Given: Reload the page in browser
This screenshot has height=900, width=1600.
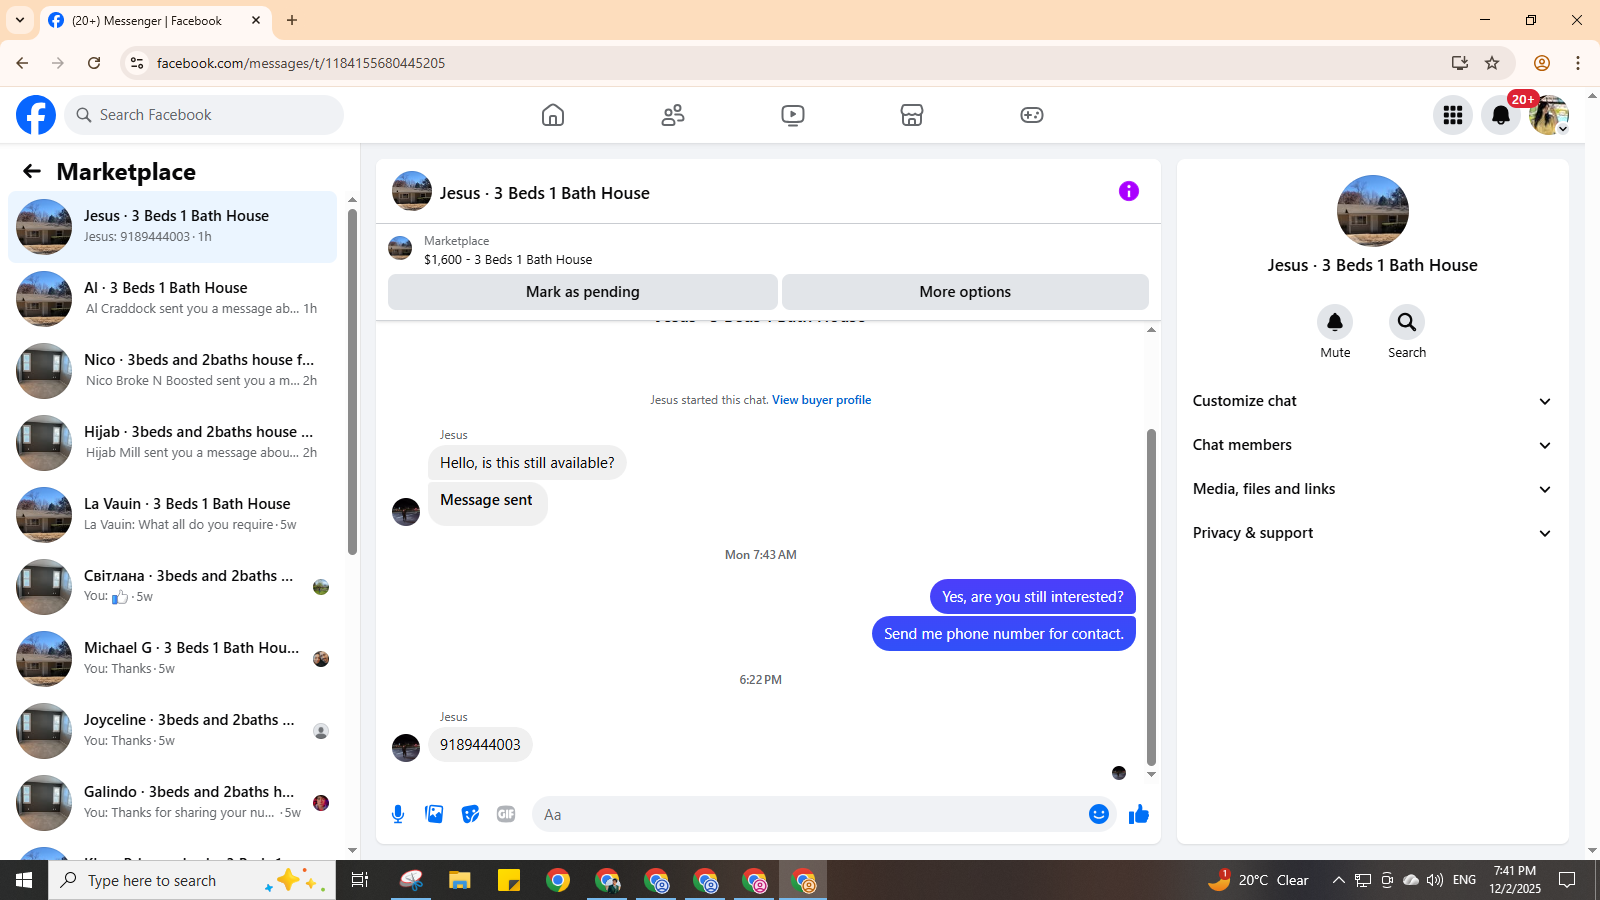Looking at the screenshot, I should pos(94,63).
